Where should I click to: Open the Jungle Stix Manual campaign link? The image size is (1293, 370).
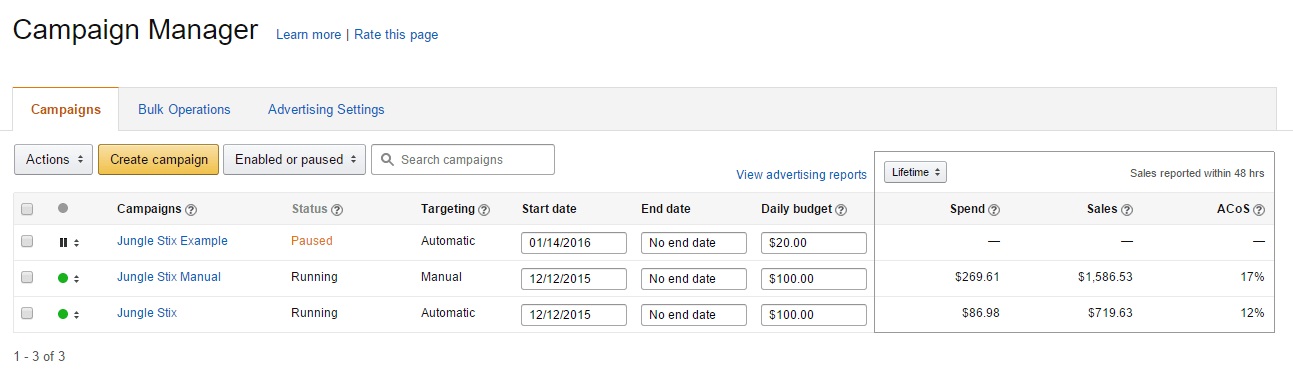pyautogui.click(x=169, y=277)
